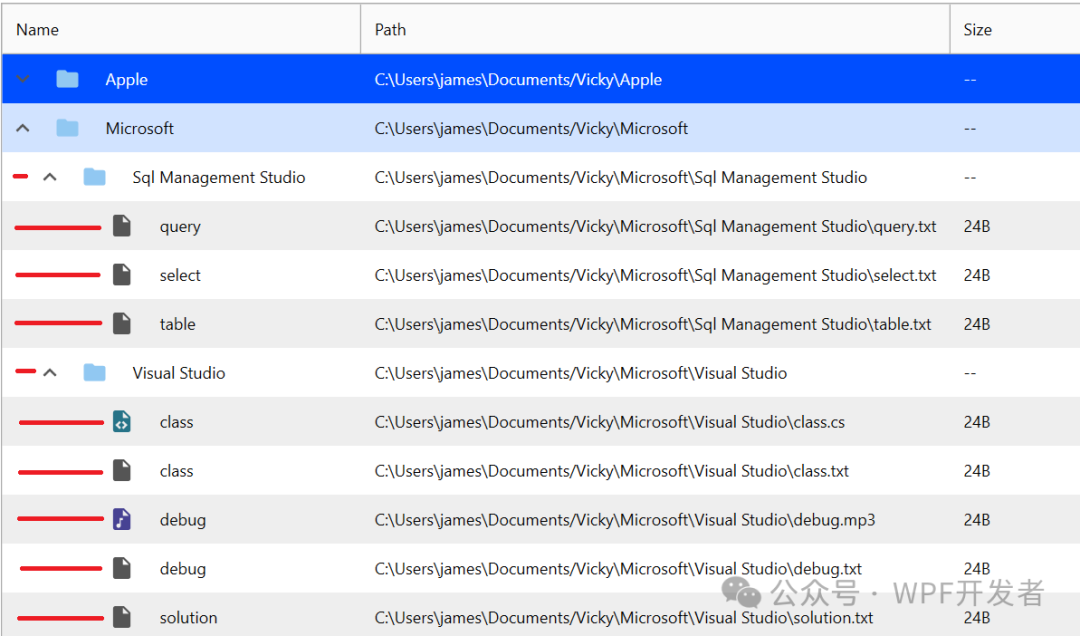Click the 24B size of debug.mp3
Image resolution: width=1080 pixels, height=636 pixels.
point(977,520)
